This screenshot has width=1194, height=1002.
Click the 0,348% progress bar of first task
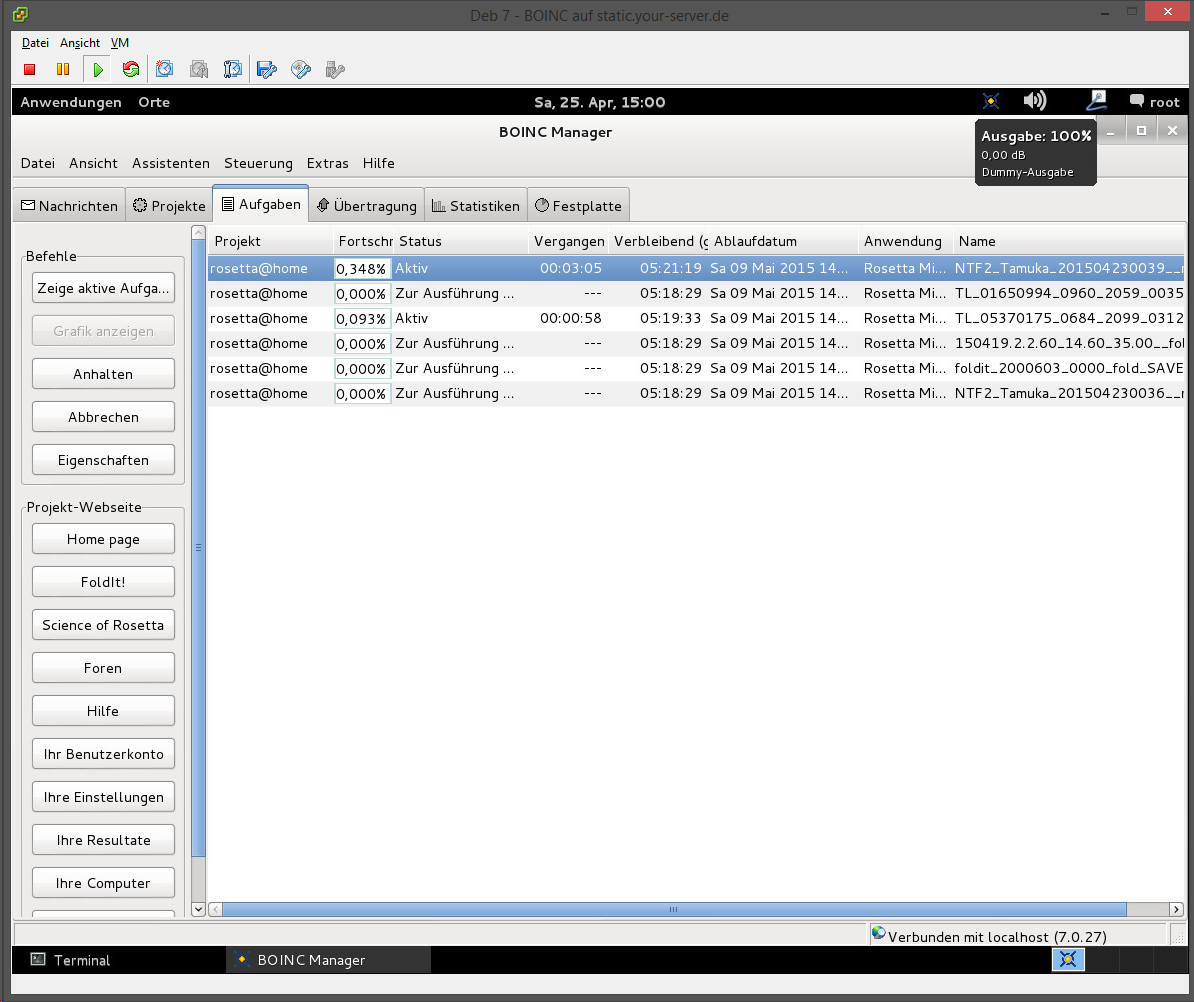362,269
